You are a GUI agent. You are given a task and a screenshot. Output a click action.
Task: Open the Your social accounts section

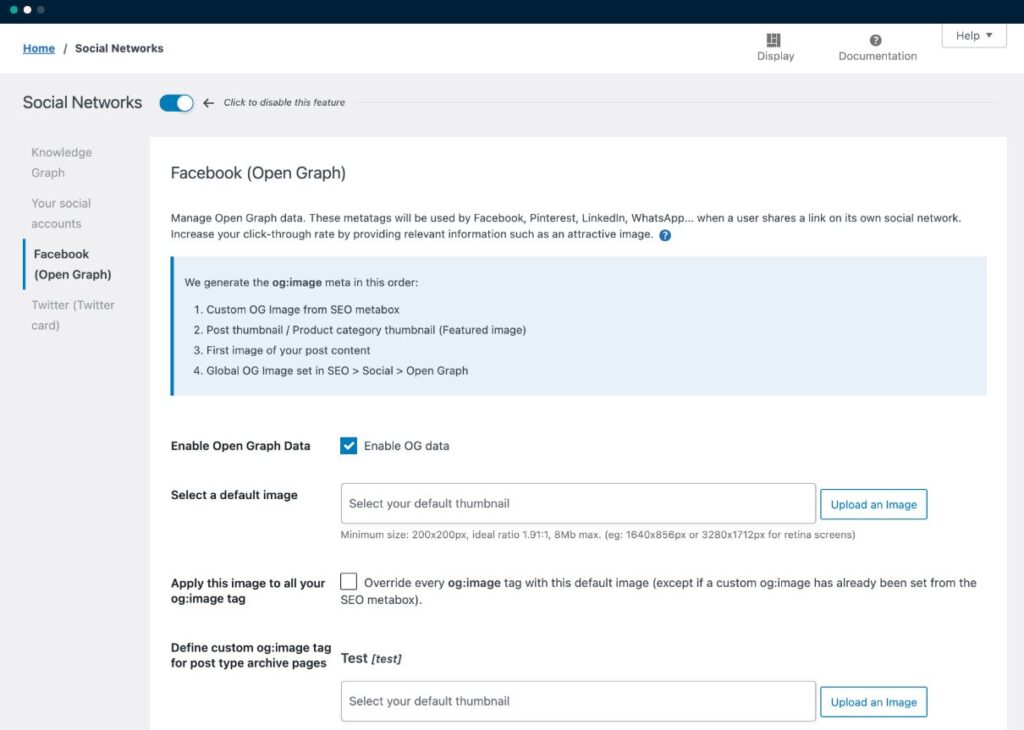(60, 213)
